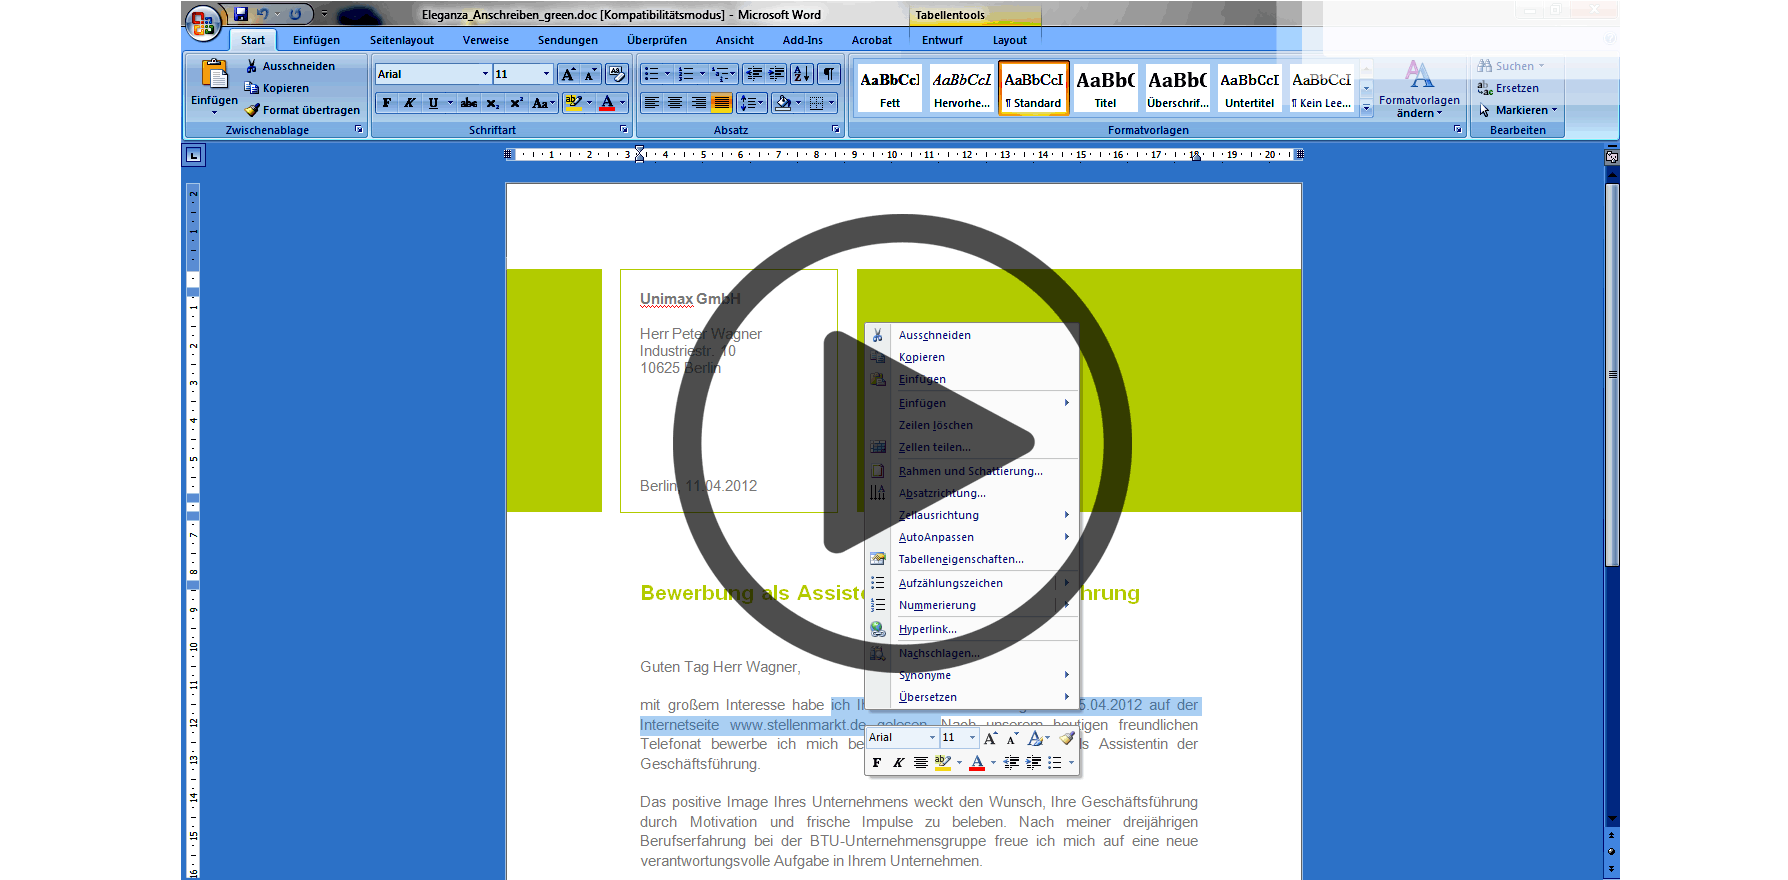Screen dimensions: 1788x880
Task: Click the shading paint bucket icon
Action: click(783, 103)
